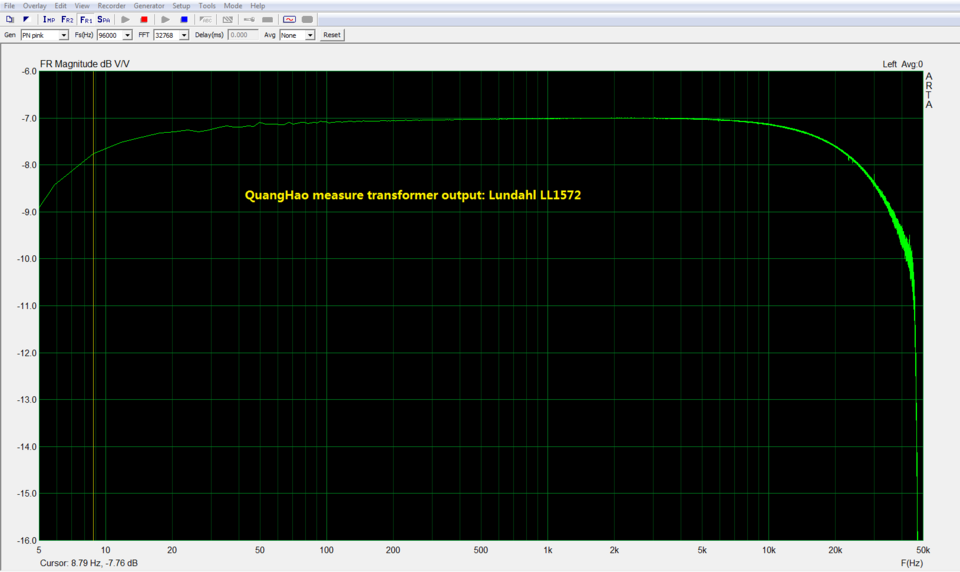Screen dimensions: 960x572
Task: Click the gray rectangle icon beside key icon
Action: (268, 20)
